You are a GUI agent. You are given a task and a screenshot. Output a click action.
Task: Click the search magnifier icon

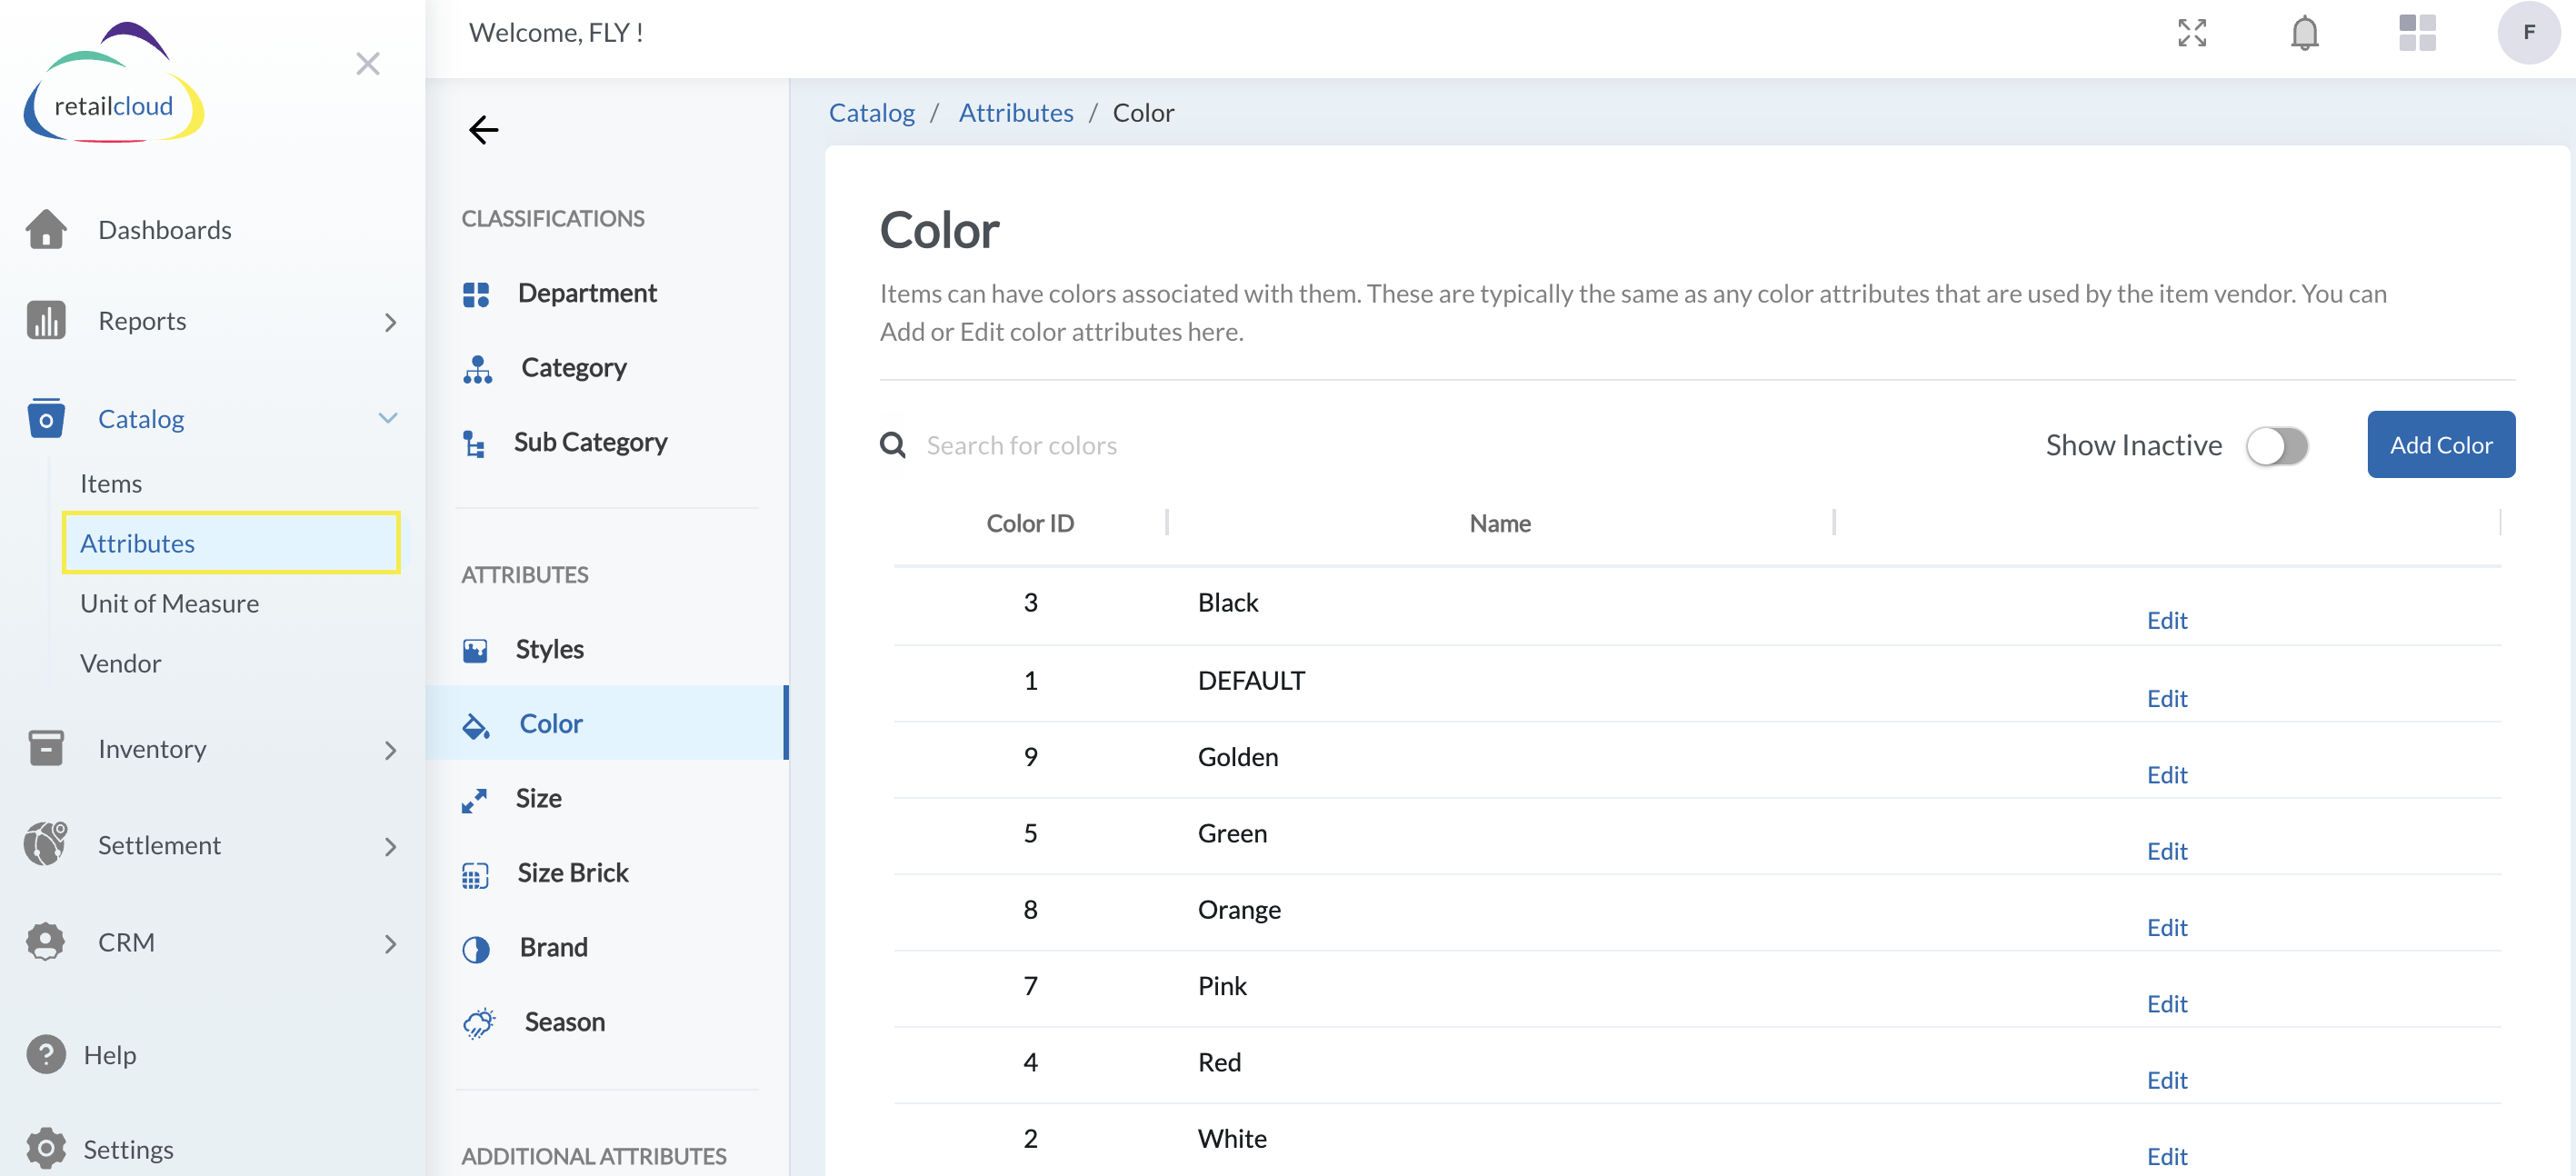pyautogui.click(x=893, y=445)
